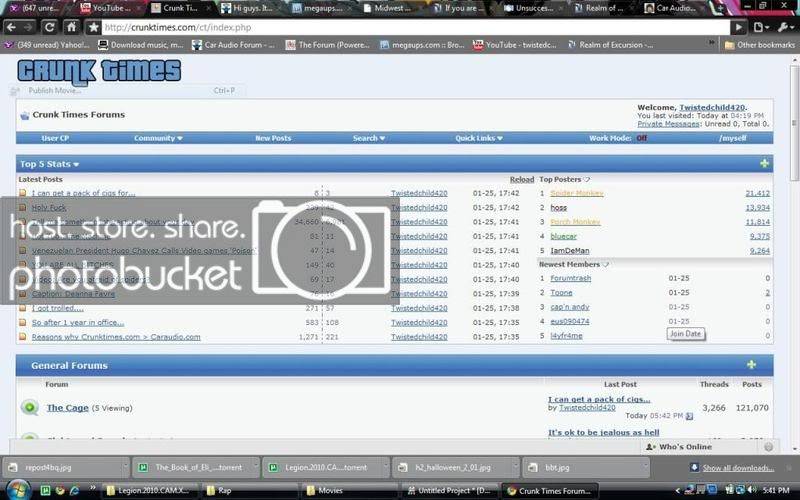Click the address bar URL field

415,28
